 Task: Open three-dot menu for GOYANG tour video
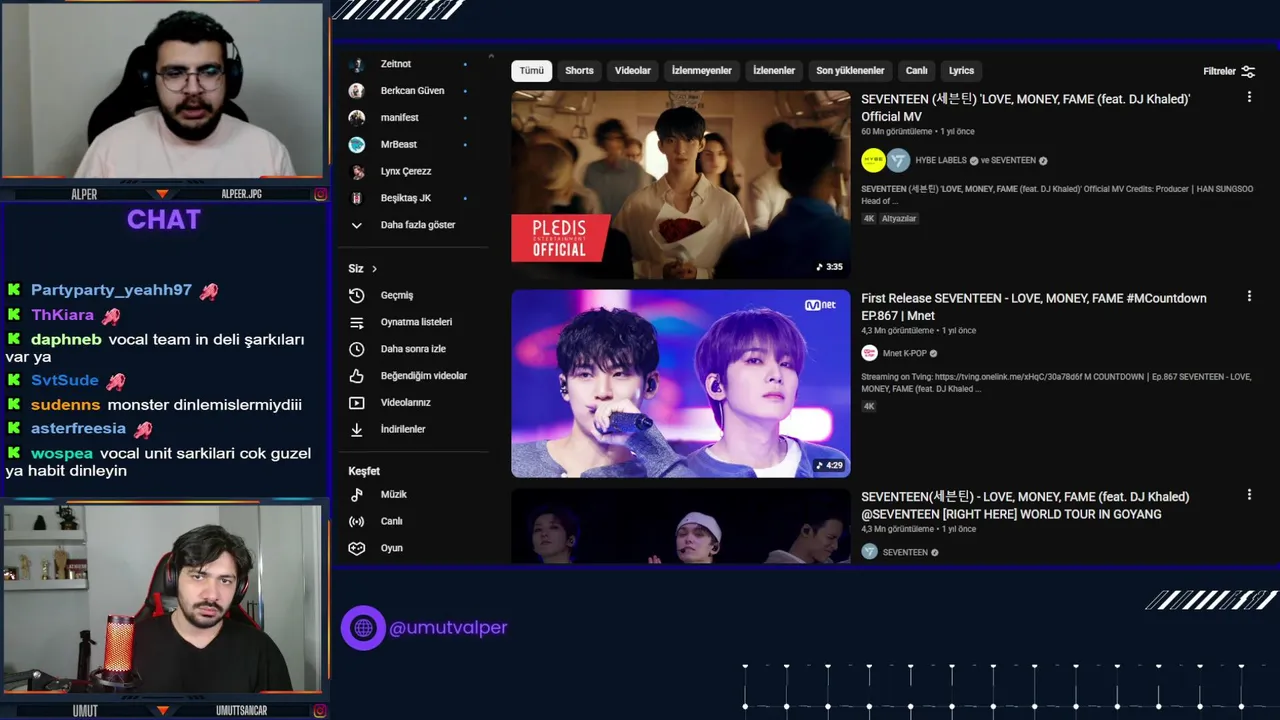tap(1249, 494)
